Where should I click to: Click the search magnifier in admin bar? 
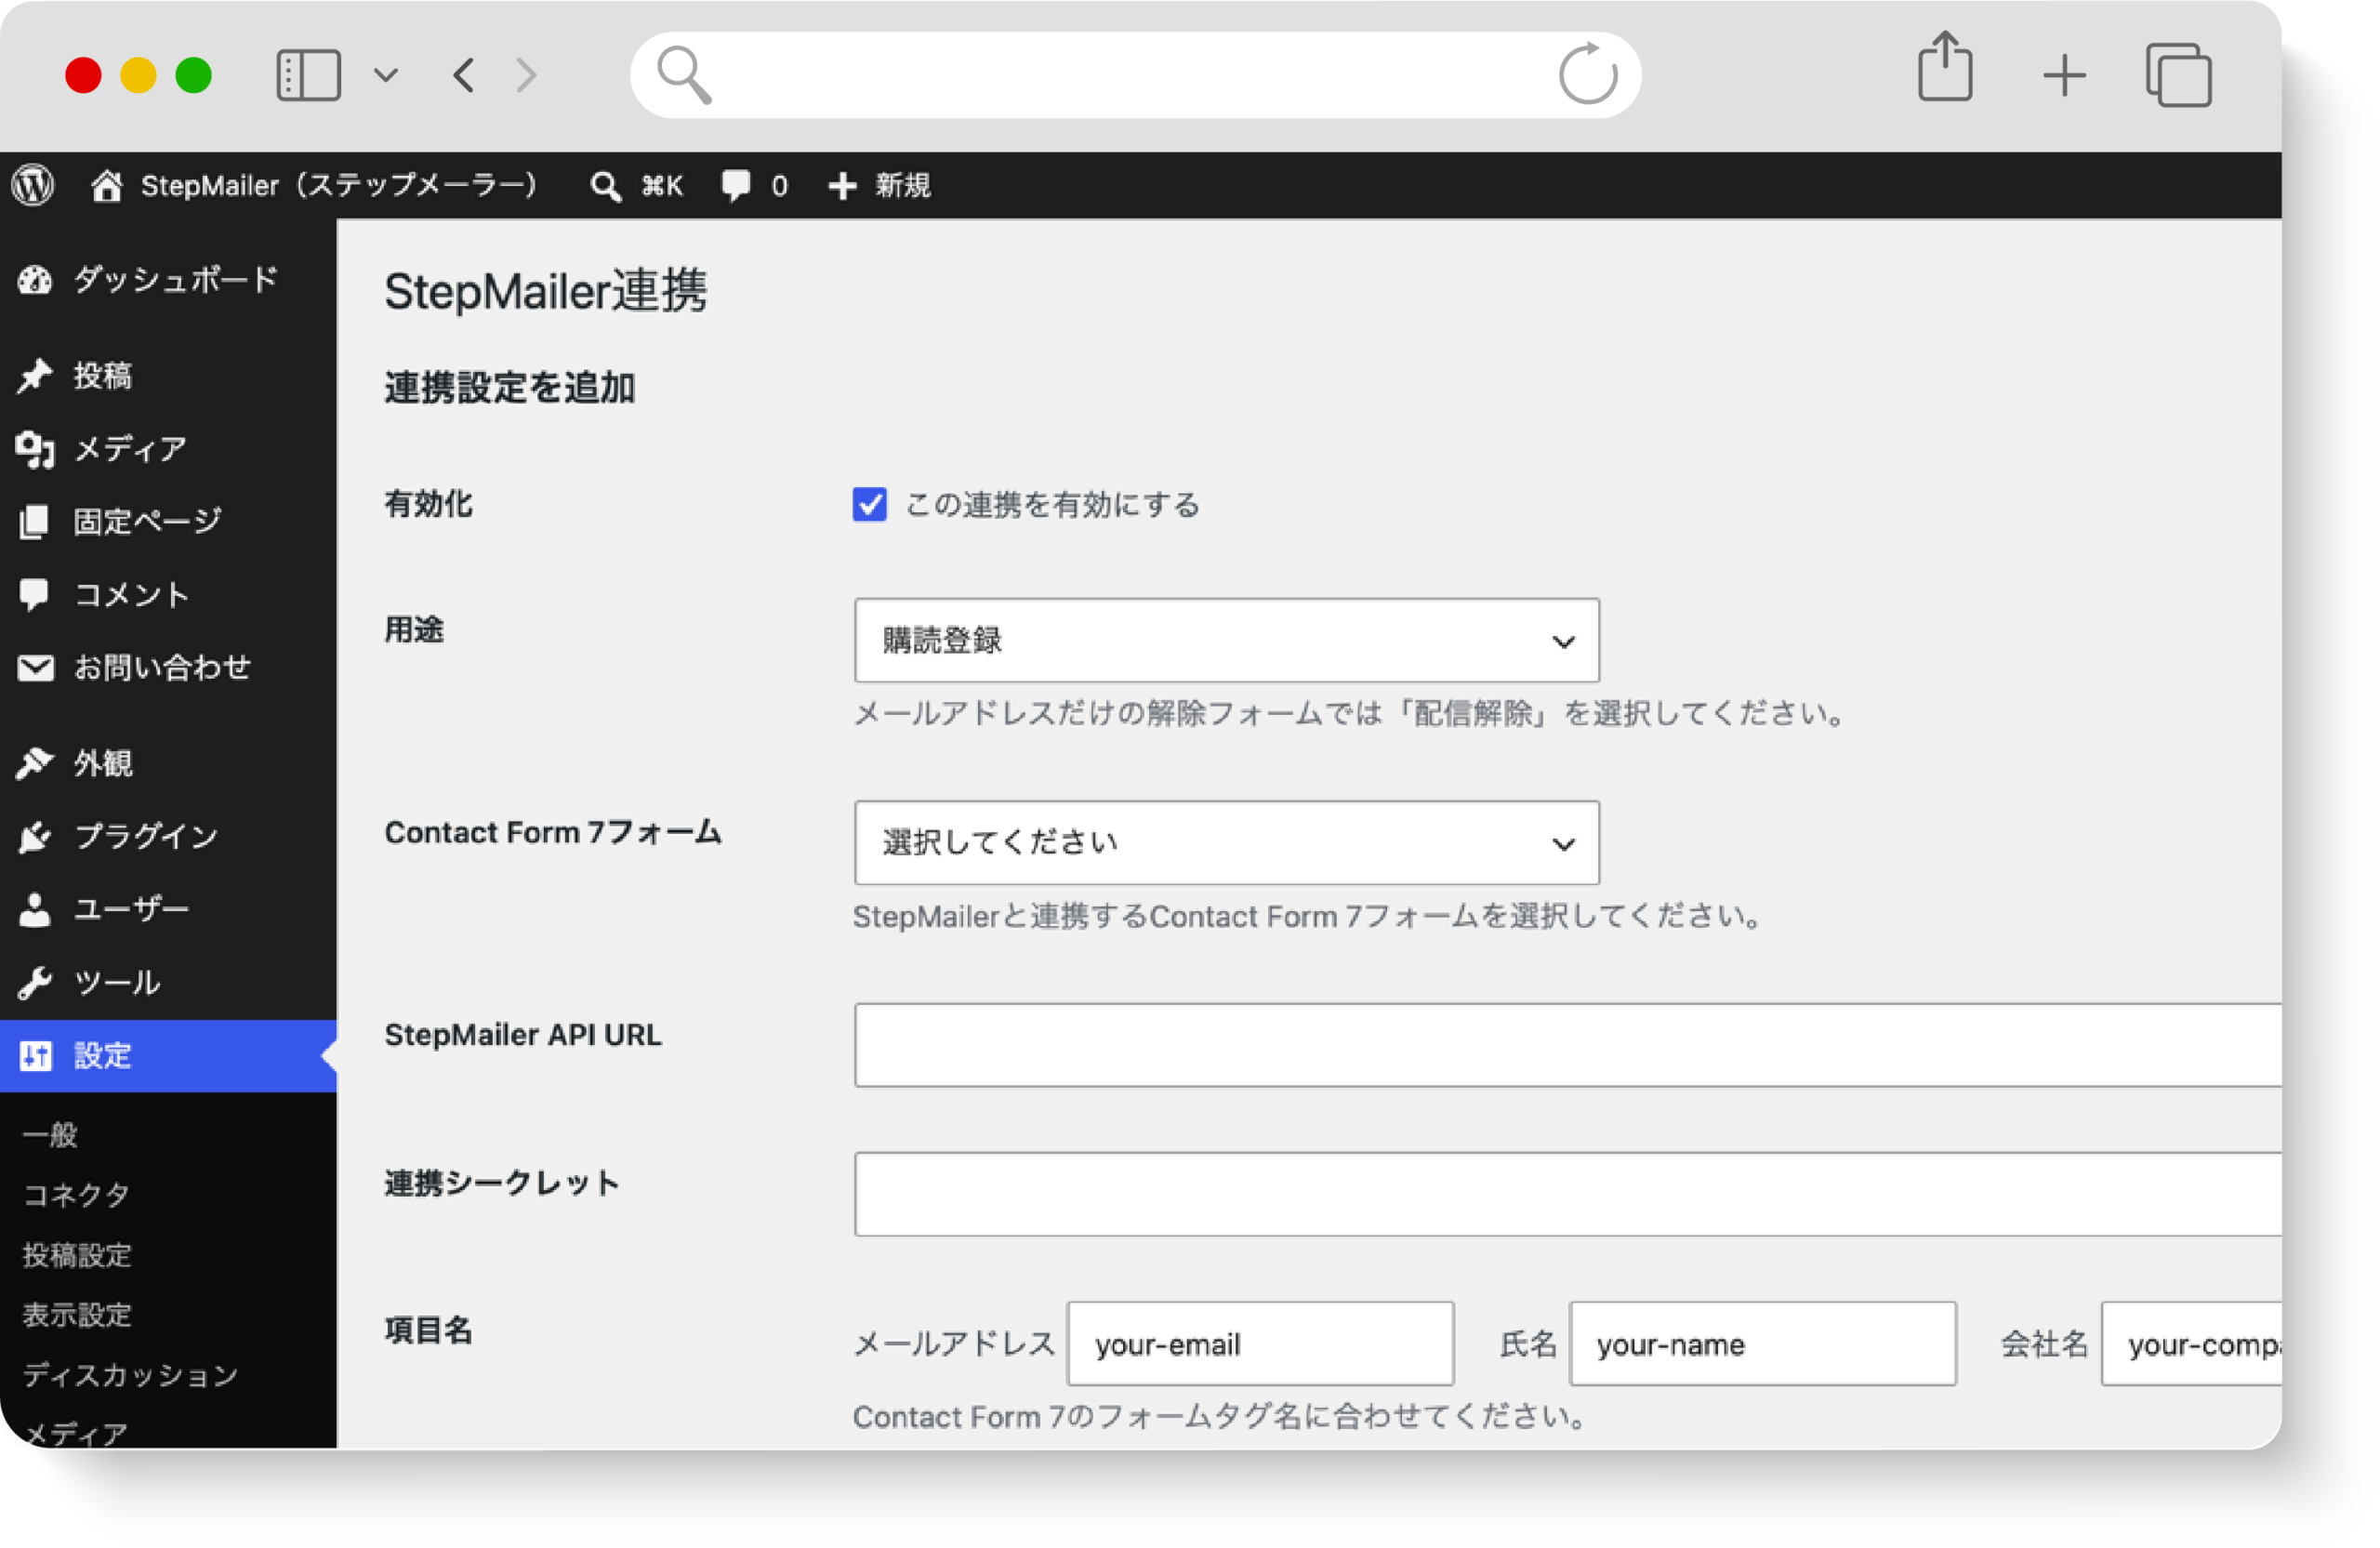[604, 186]
